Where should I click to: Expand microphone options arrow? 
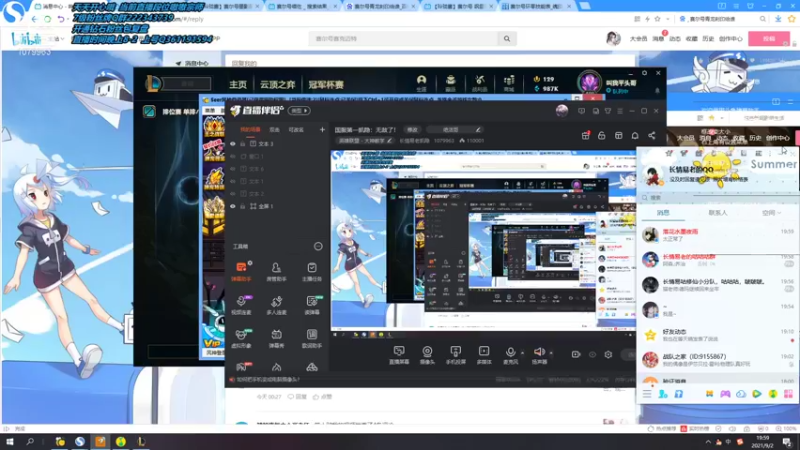tap(522, 353)
